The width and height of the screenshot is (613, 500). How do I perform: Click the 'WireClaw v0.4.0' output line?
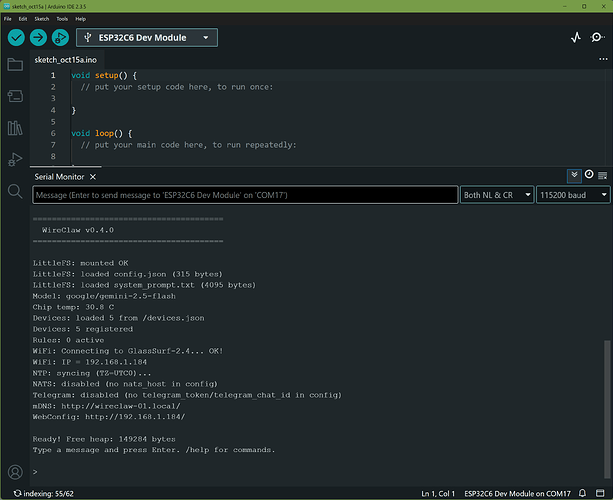(x=78, y=230)
